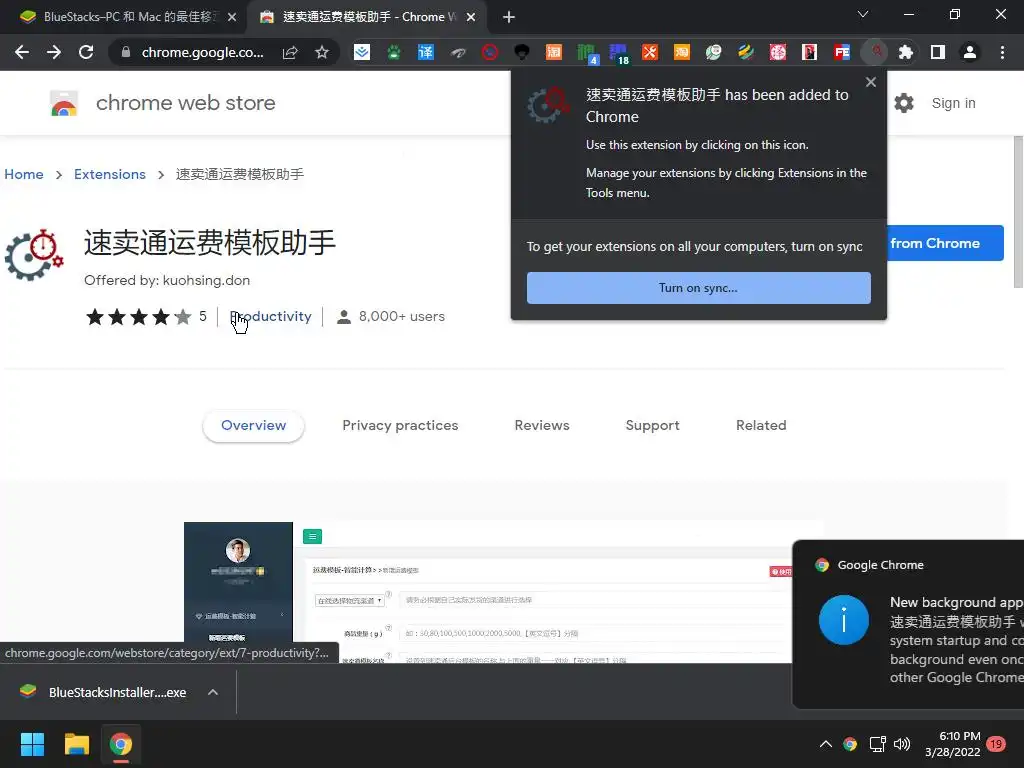The width and height of the screenshot is (1024, 768).
Task: Open File Explorer from the taskbar
Action: point(76,744)
